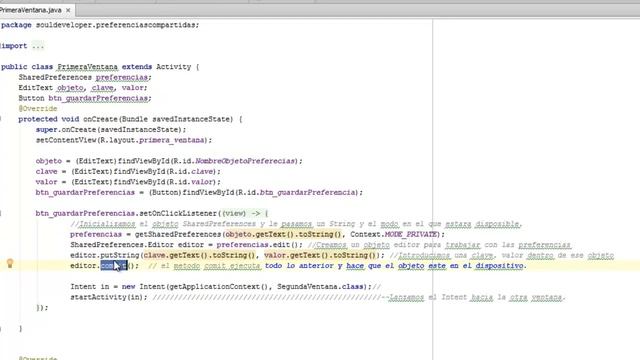Click the editor.putString call
Image resolution: width=640 pixels, height=360 pixels.
(x=104, y=255)
